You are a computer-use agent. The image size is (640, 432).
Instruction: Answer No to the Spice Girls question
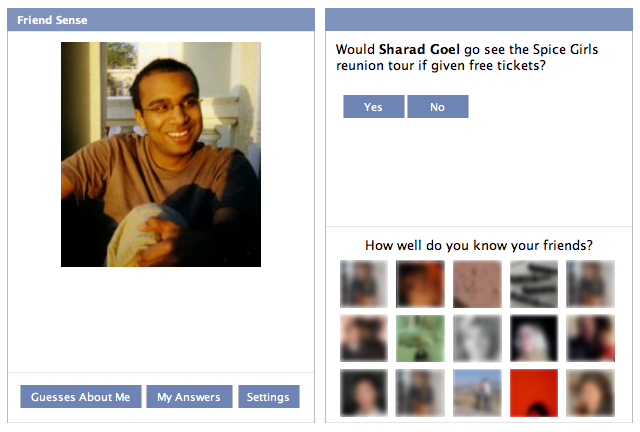438,107
